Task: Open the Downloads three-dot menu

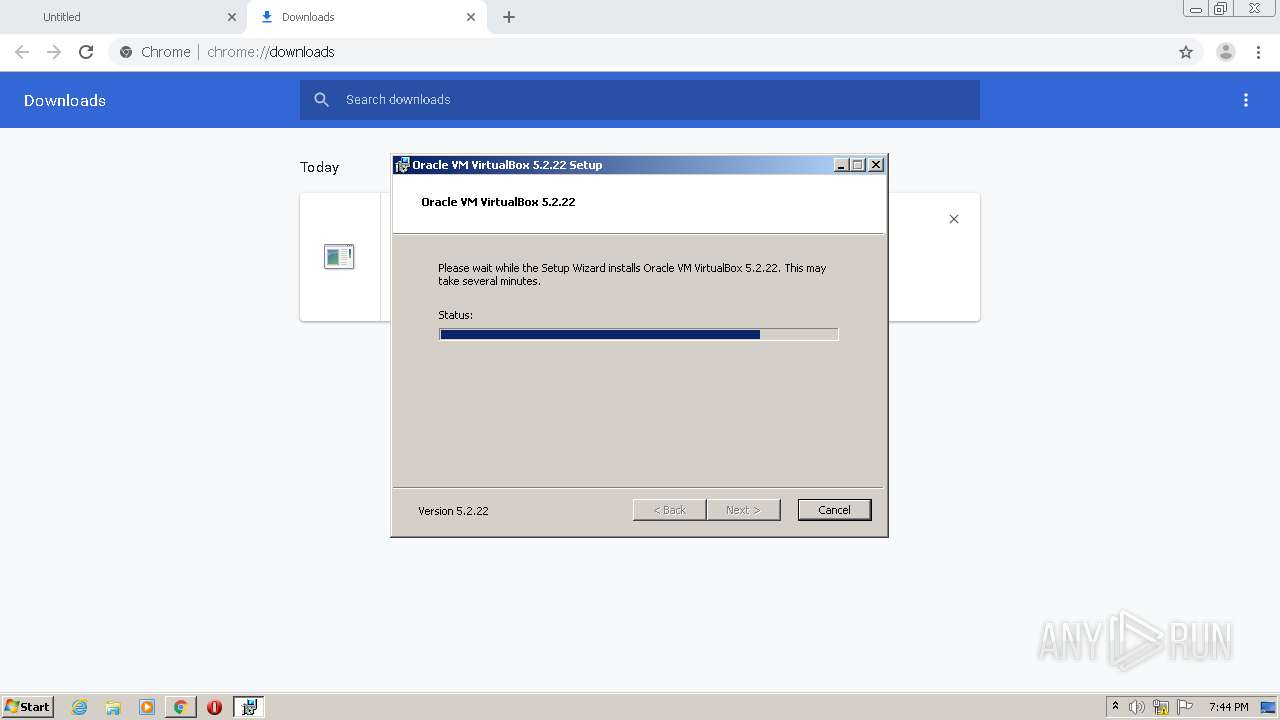Action: click(1246, 100)
